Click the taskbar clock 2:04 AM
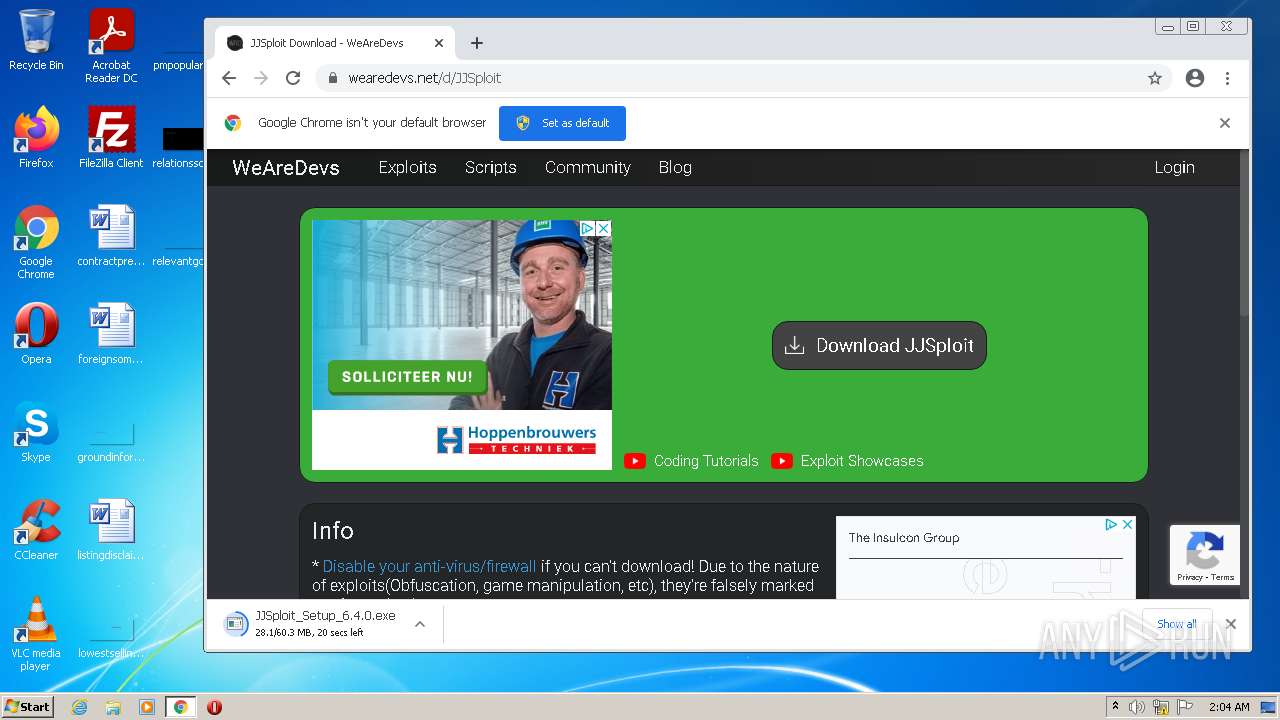Screen dimensions: 1280x720 [1228, 707]
